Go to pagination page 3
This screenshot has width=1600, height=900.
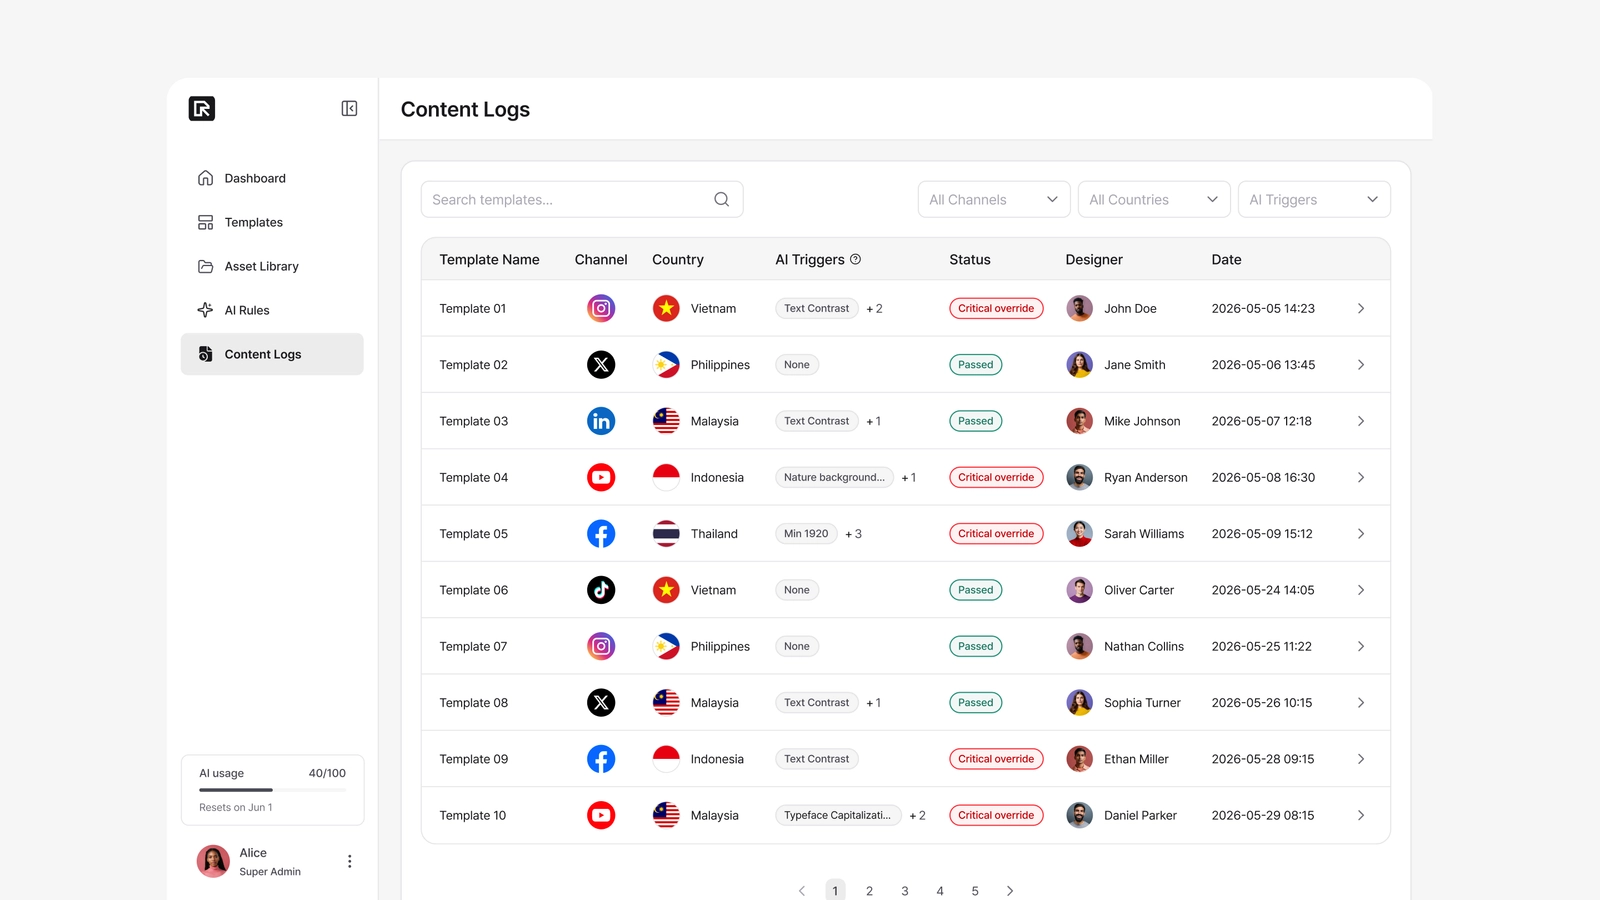[x=905, y=890]
